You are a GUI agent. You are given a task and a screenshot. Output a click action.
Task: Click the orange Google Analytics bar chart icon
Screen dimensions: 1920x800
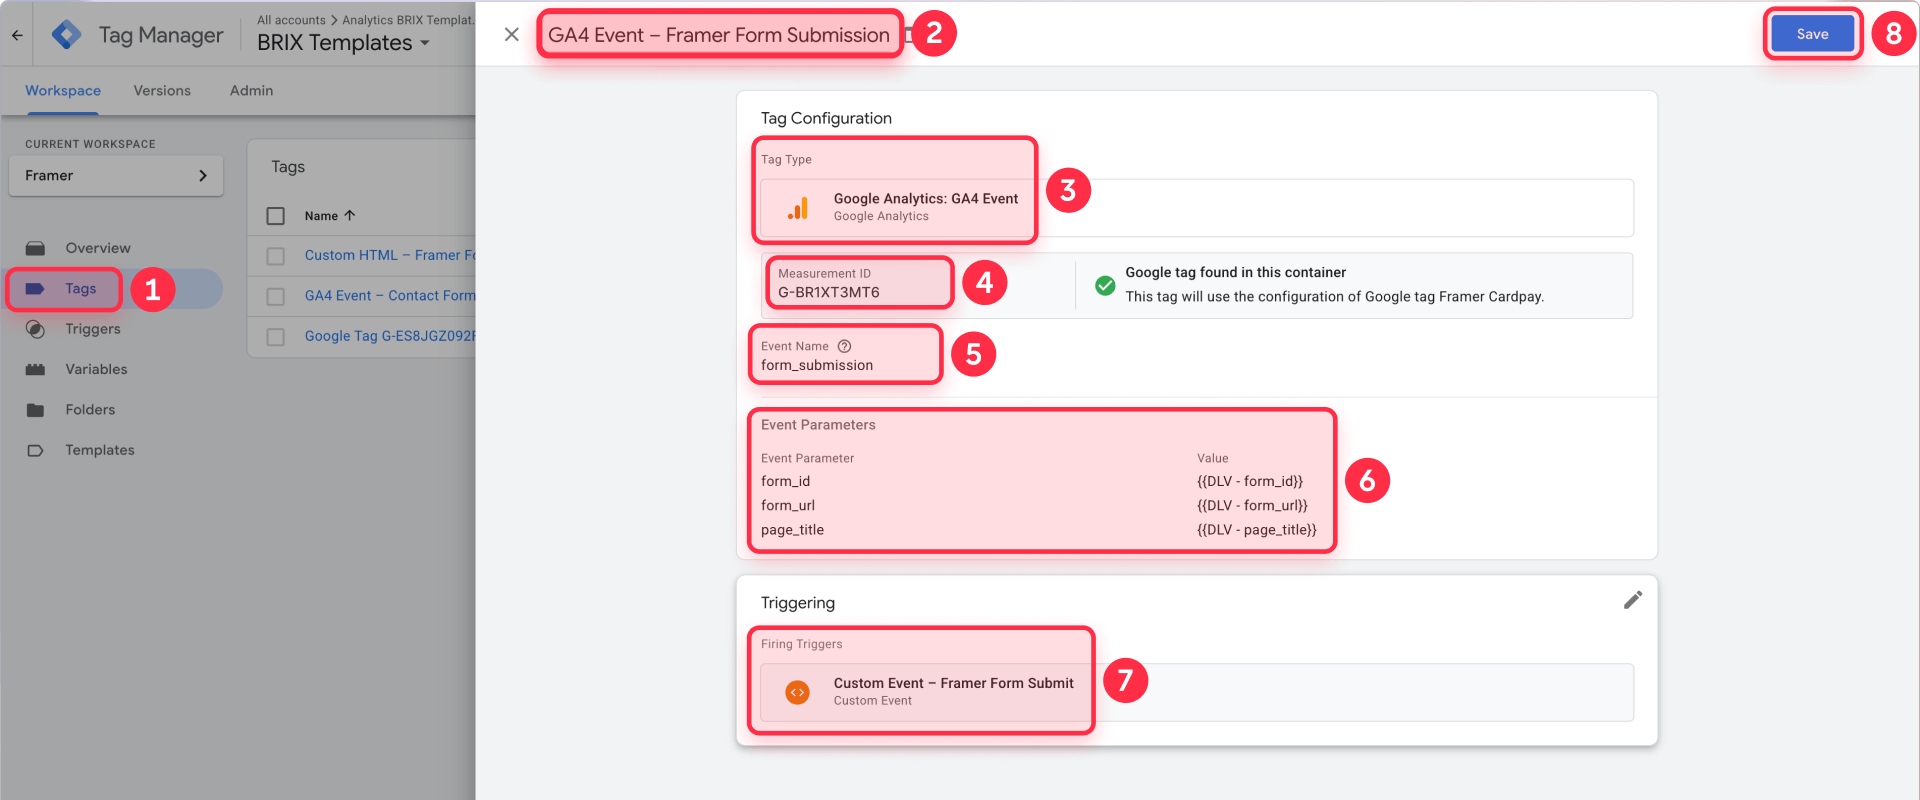tap(797, 208)
